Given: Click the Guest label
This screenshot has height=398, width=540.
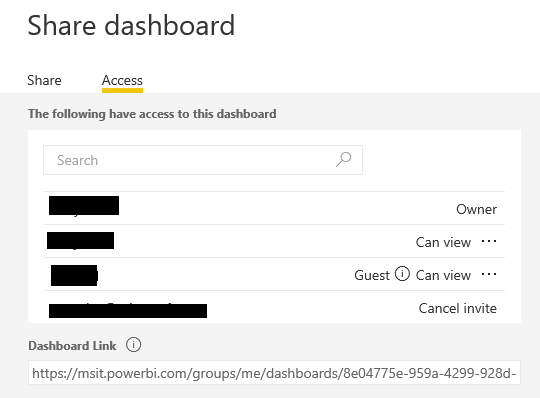Looking at the screenshot, I should click(372, 275).
